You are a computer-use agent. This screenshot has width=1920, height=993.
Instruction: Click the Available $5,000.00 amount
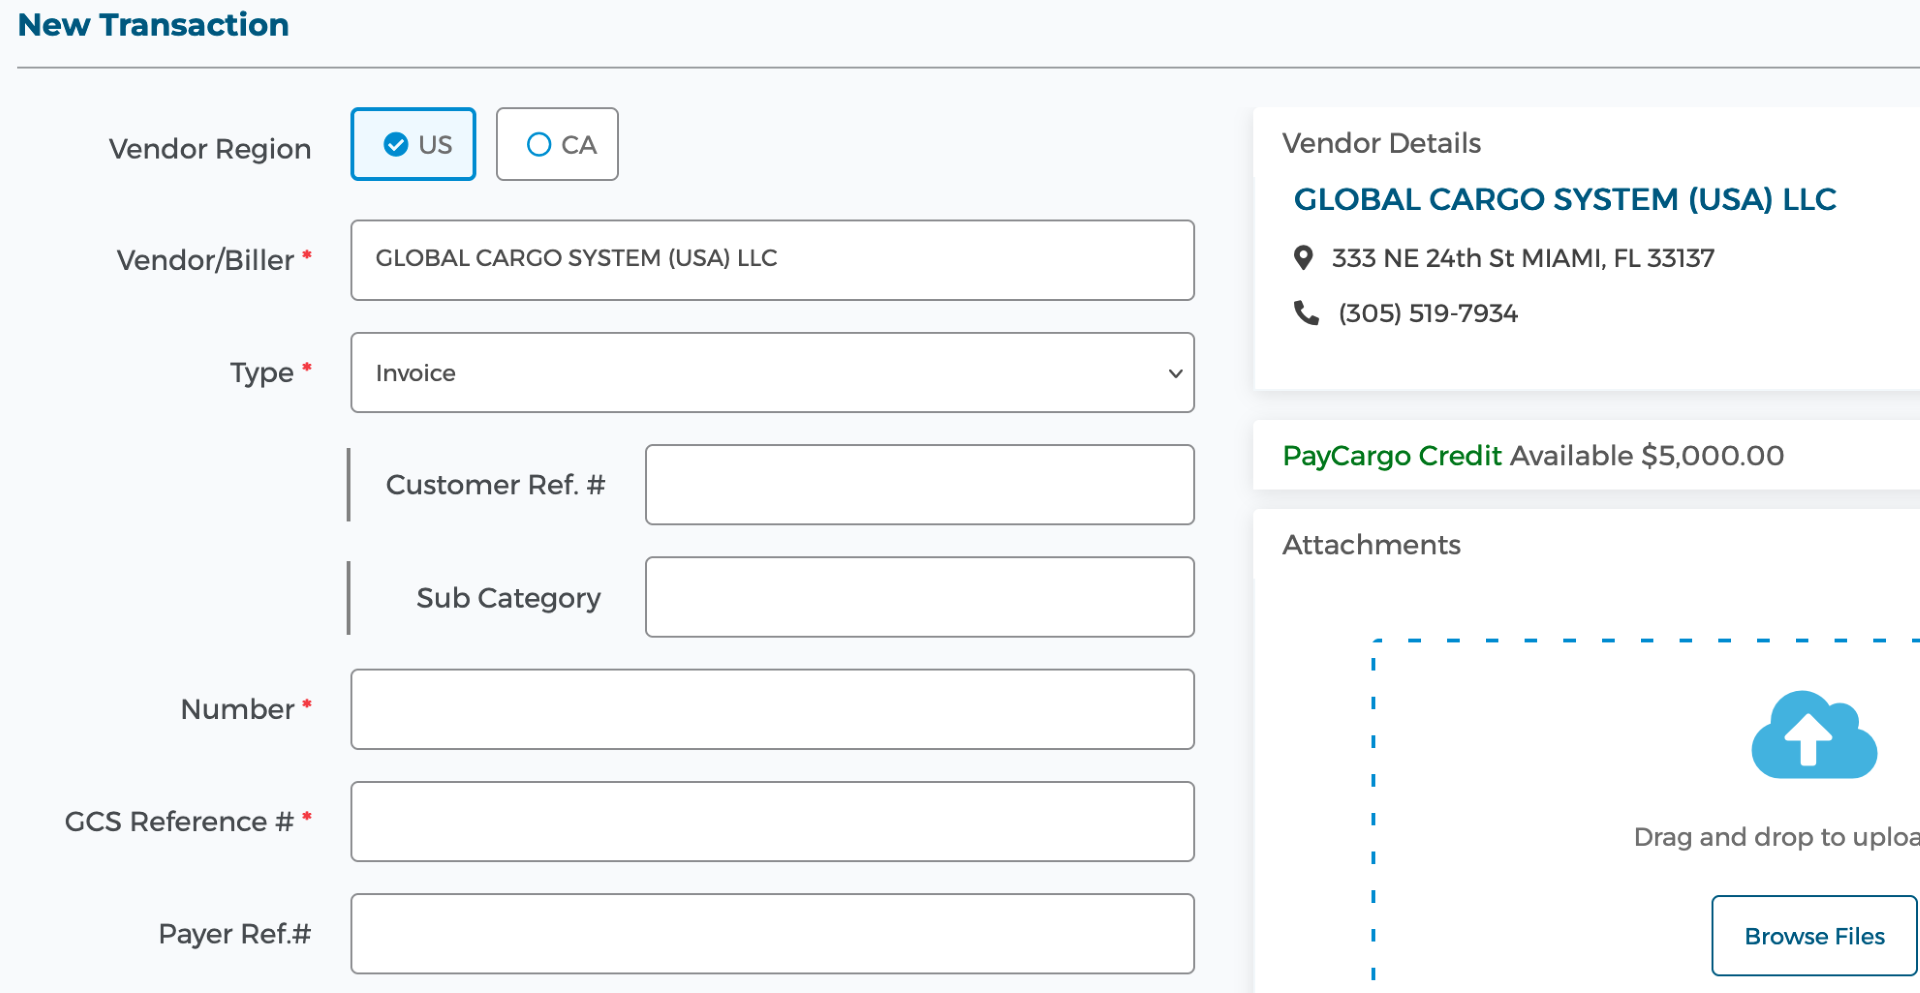(1646, 456)
